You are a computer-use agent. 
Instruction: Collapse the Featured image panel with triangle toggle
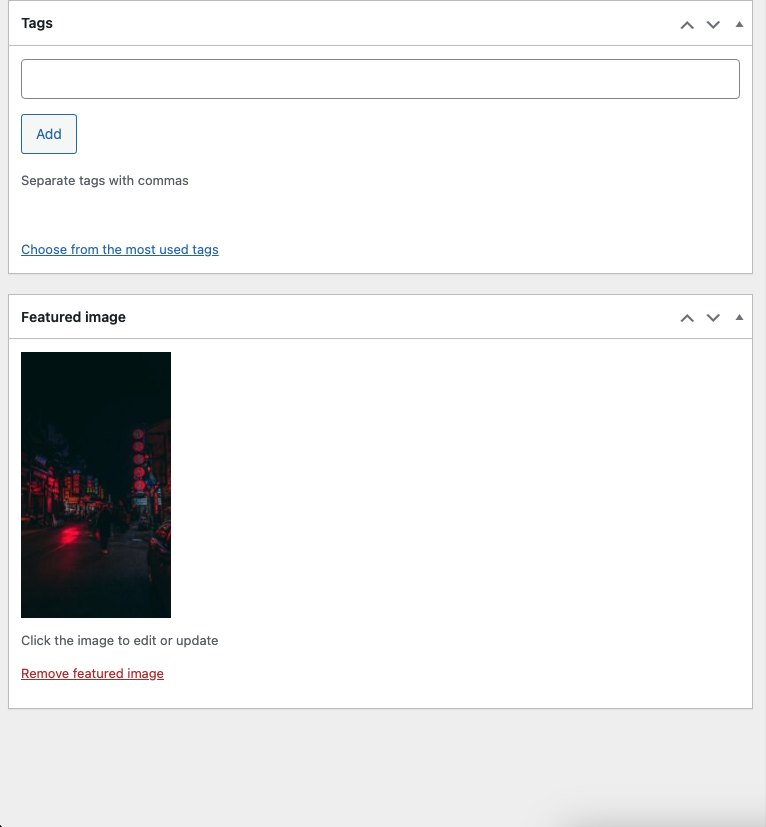pyautogui.click(x=739, y=318)
